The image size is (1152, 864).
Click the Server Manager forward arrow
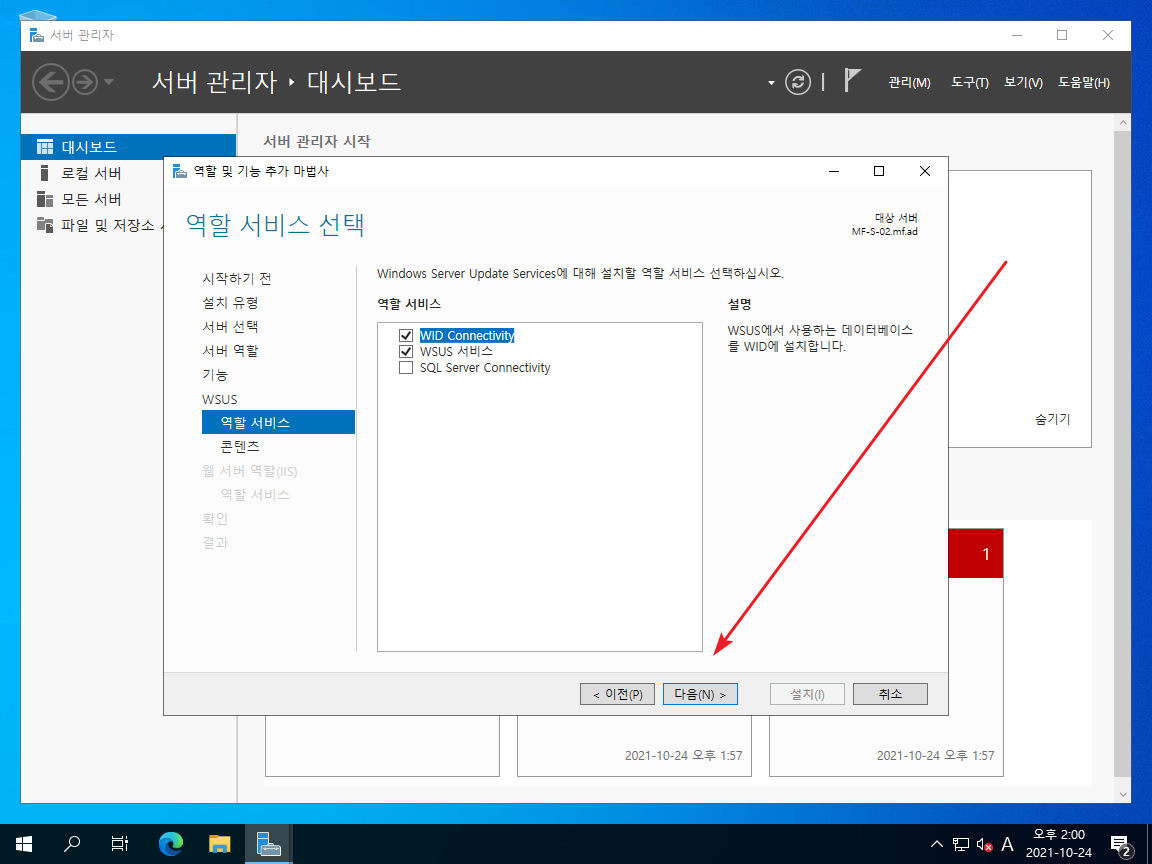click(85, 82)
